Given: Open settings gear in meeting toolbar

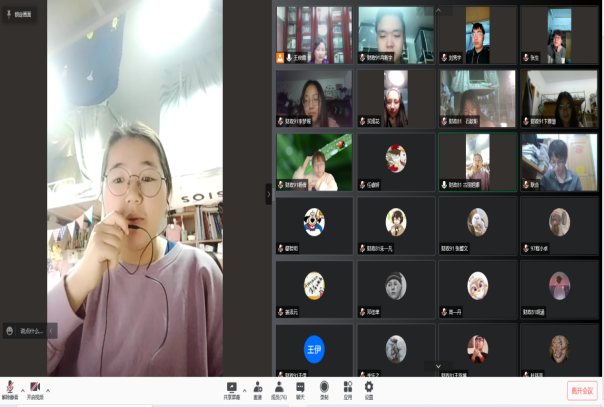Looking at the screenshot, I should coord(369,387).
